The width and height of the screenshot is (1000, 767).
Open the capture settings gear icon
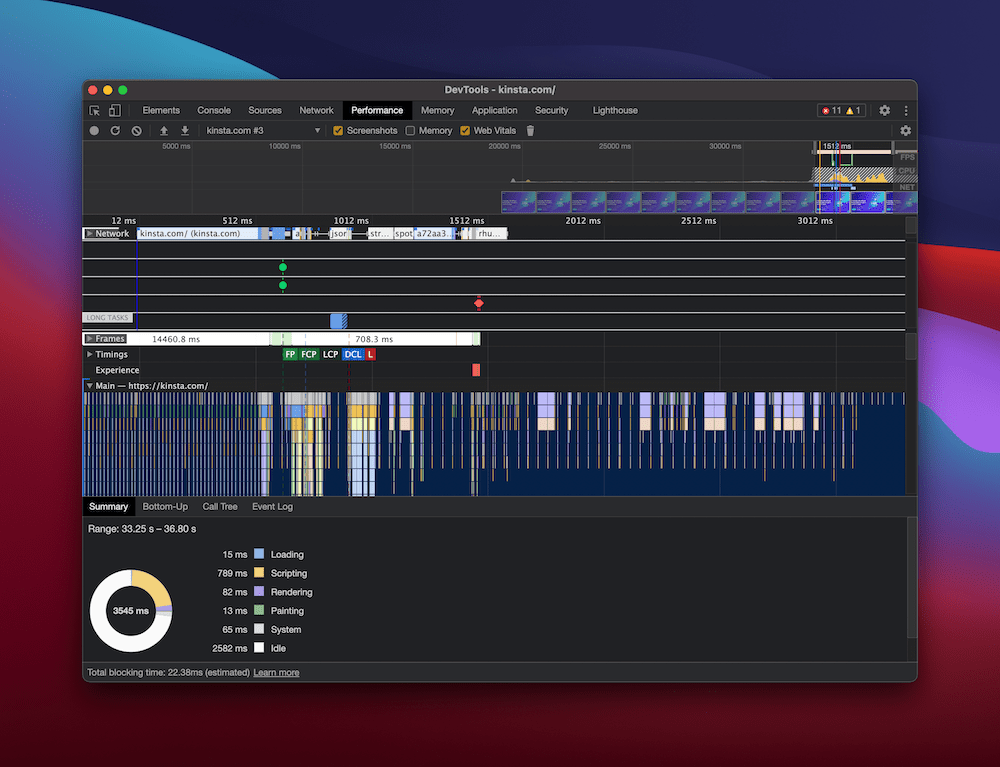click(x=905, y=130)
